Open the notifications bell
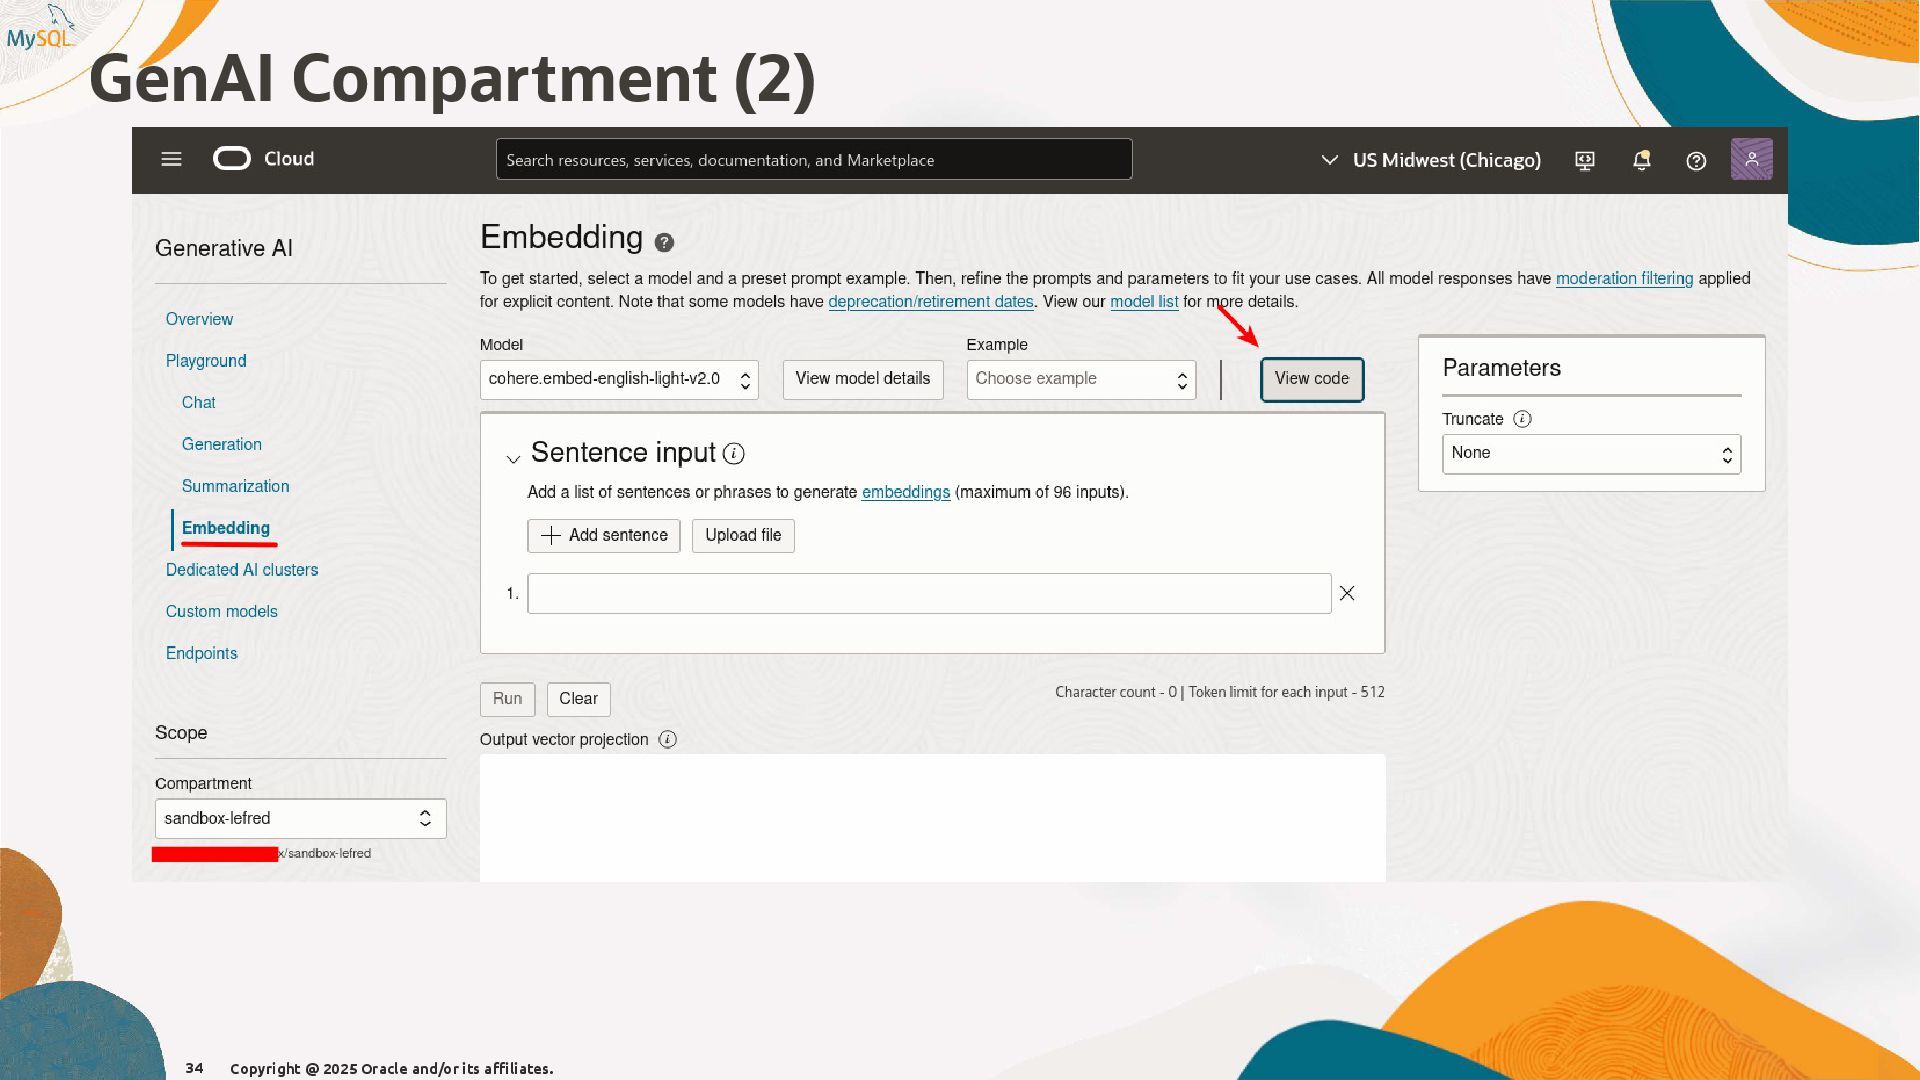Screen dimensions: 1920x1080 (1641, 160)
